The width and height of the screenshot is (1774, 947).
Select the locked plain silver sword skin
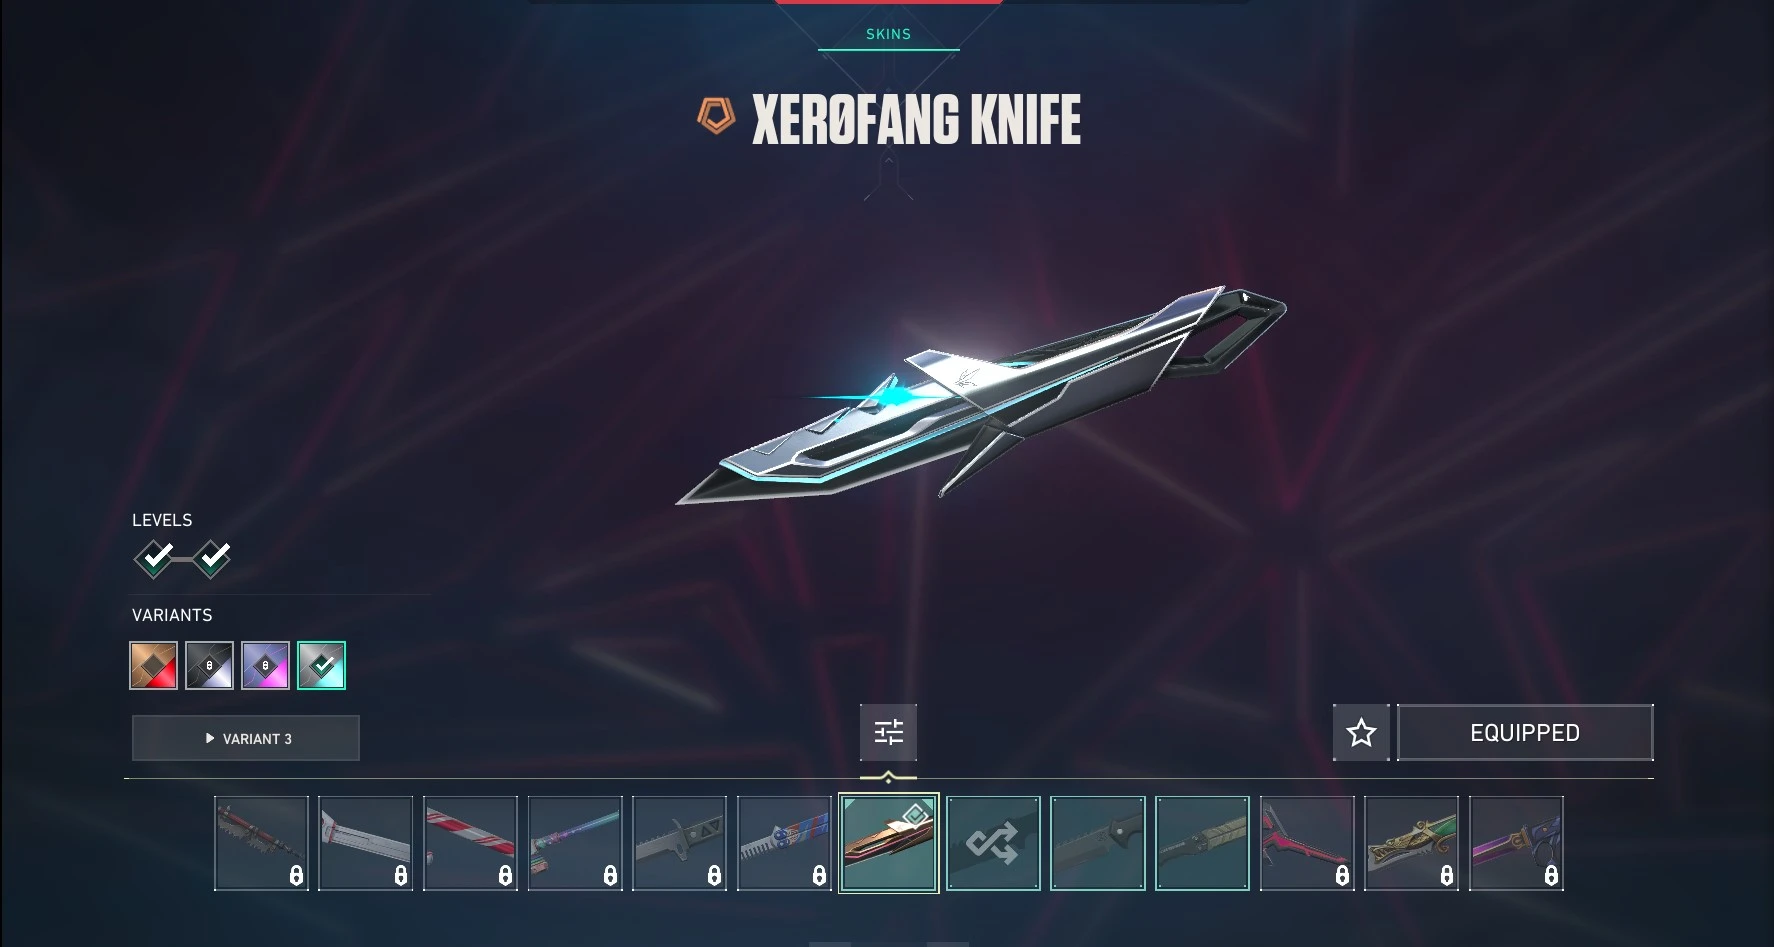[365, 843]
